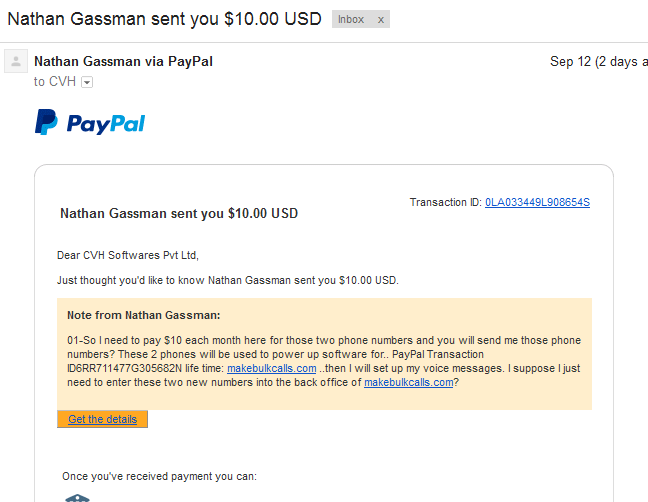Click the 'Dear CVH Softwares Pvt Ltd' greeting
The image size is (648, 502).
click(128, 255)
